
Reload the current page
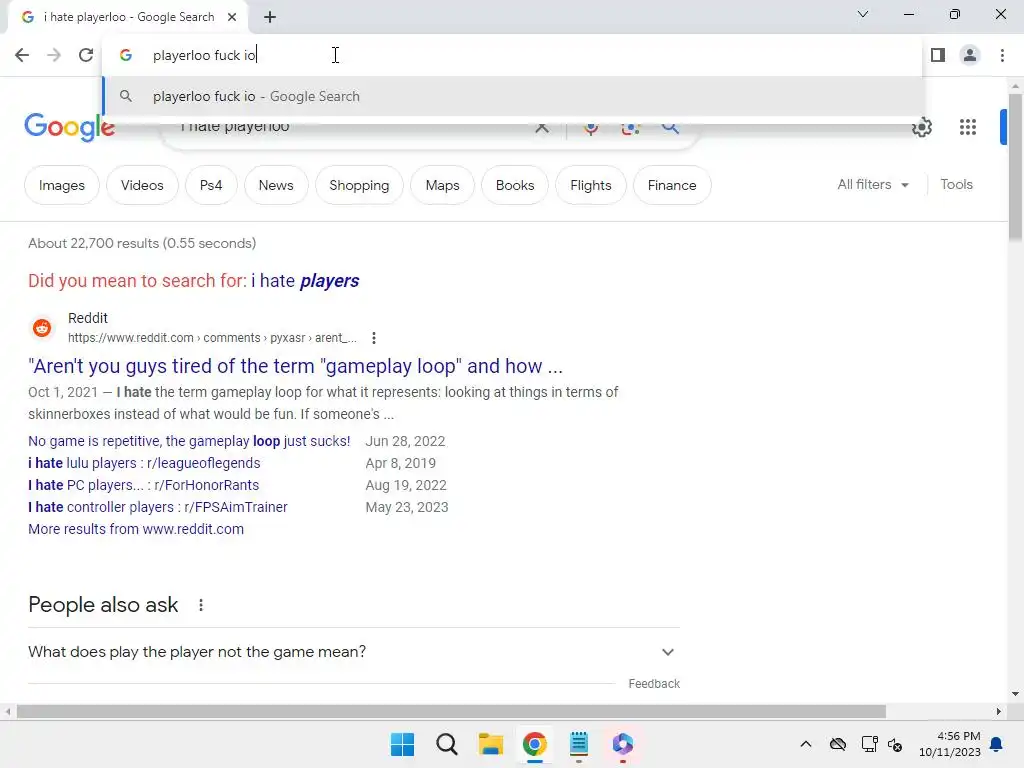[x=86, y=55]
